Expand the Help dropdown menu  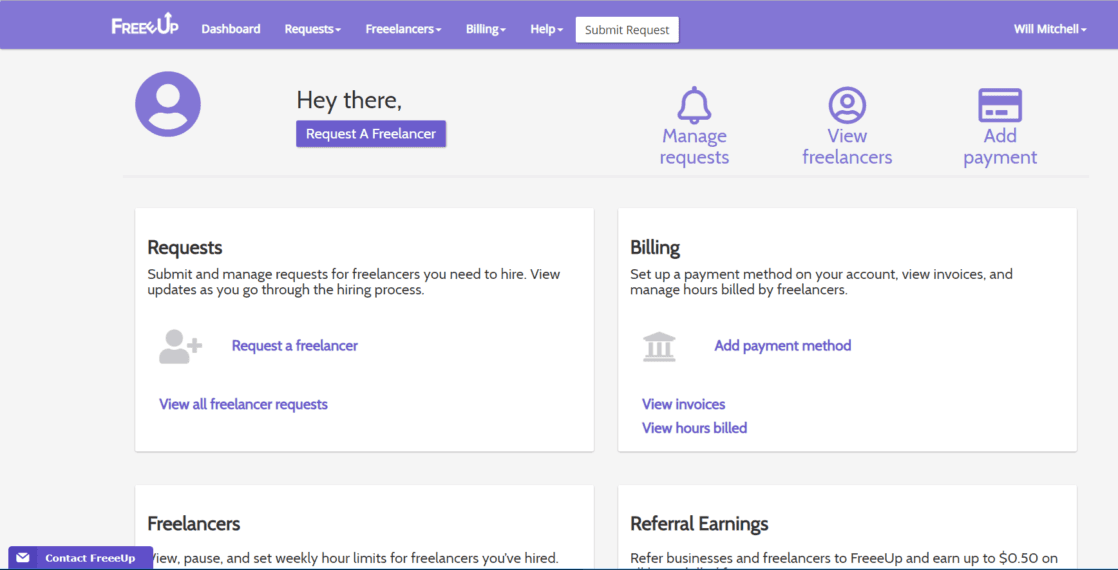coord(546,29)
